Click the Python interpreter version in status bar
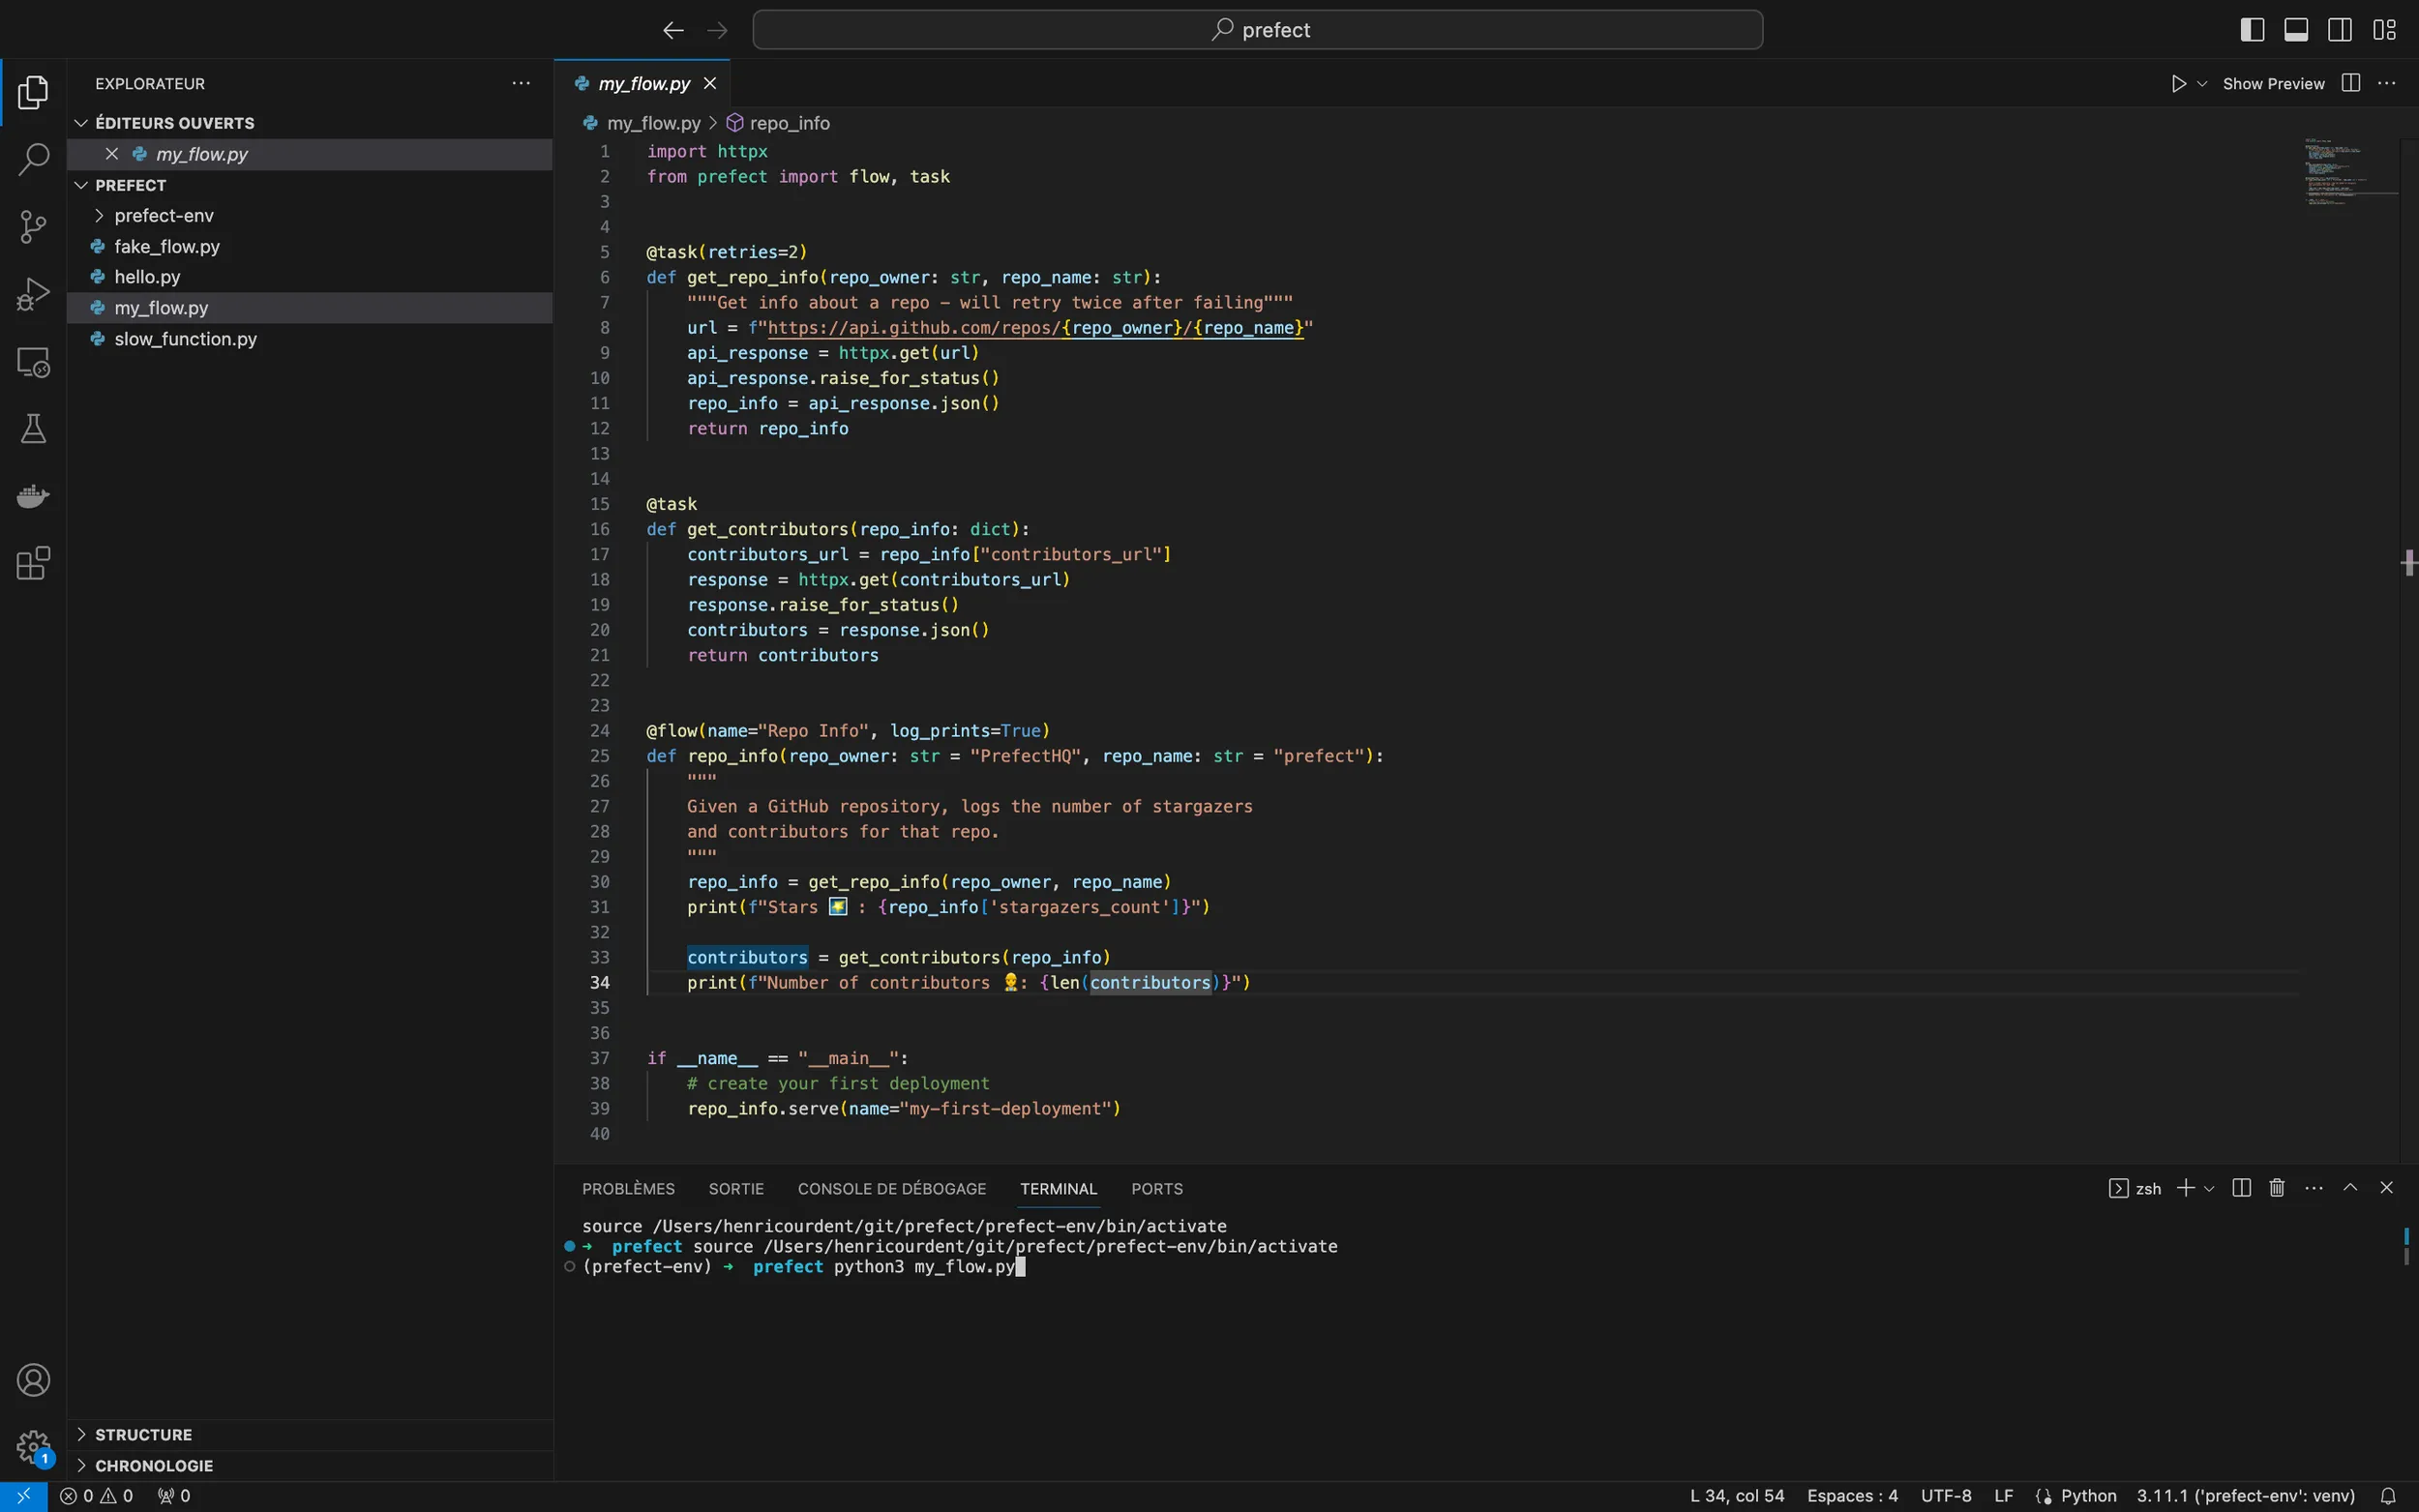Viewport: 2419px width, 1512px height. (x=2245, y=1496)
